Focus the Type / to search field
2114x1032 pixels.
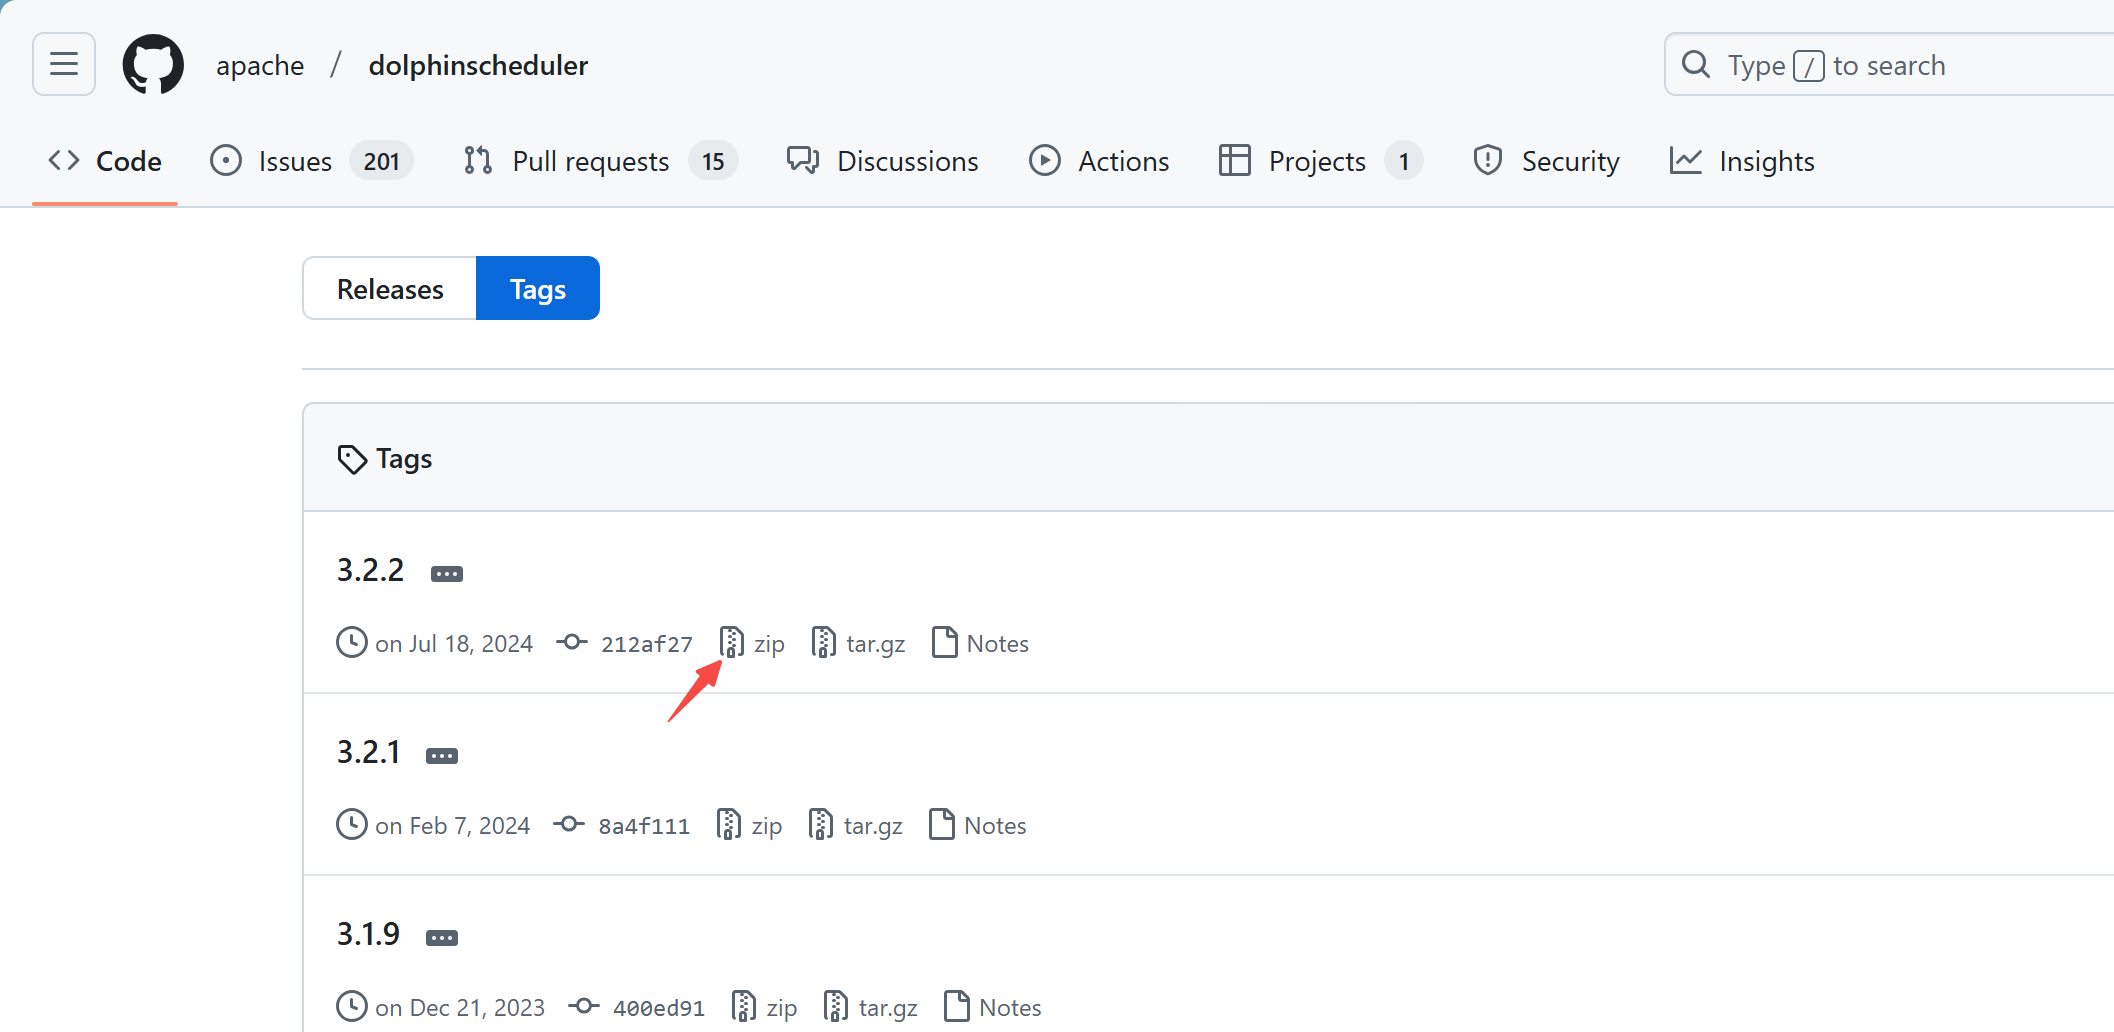pyautogui.click(x=1889, y=65)
